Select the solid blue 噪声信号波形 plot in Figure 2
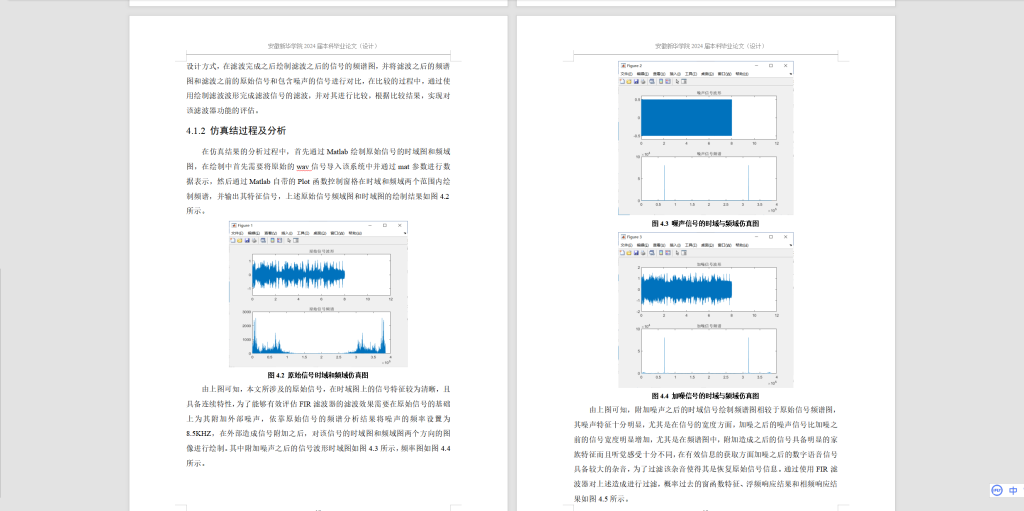The height and width of the screenshot is (511, 1024). (686, 118)
